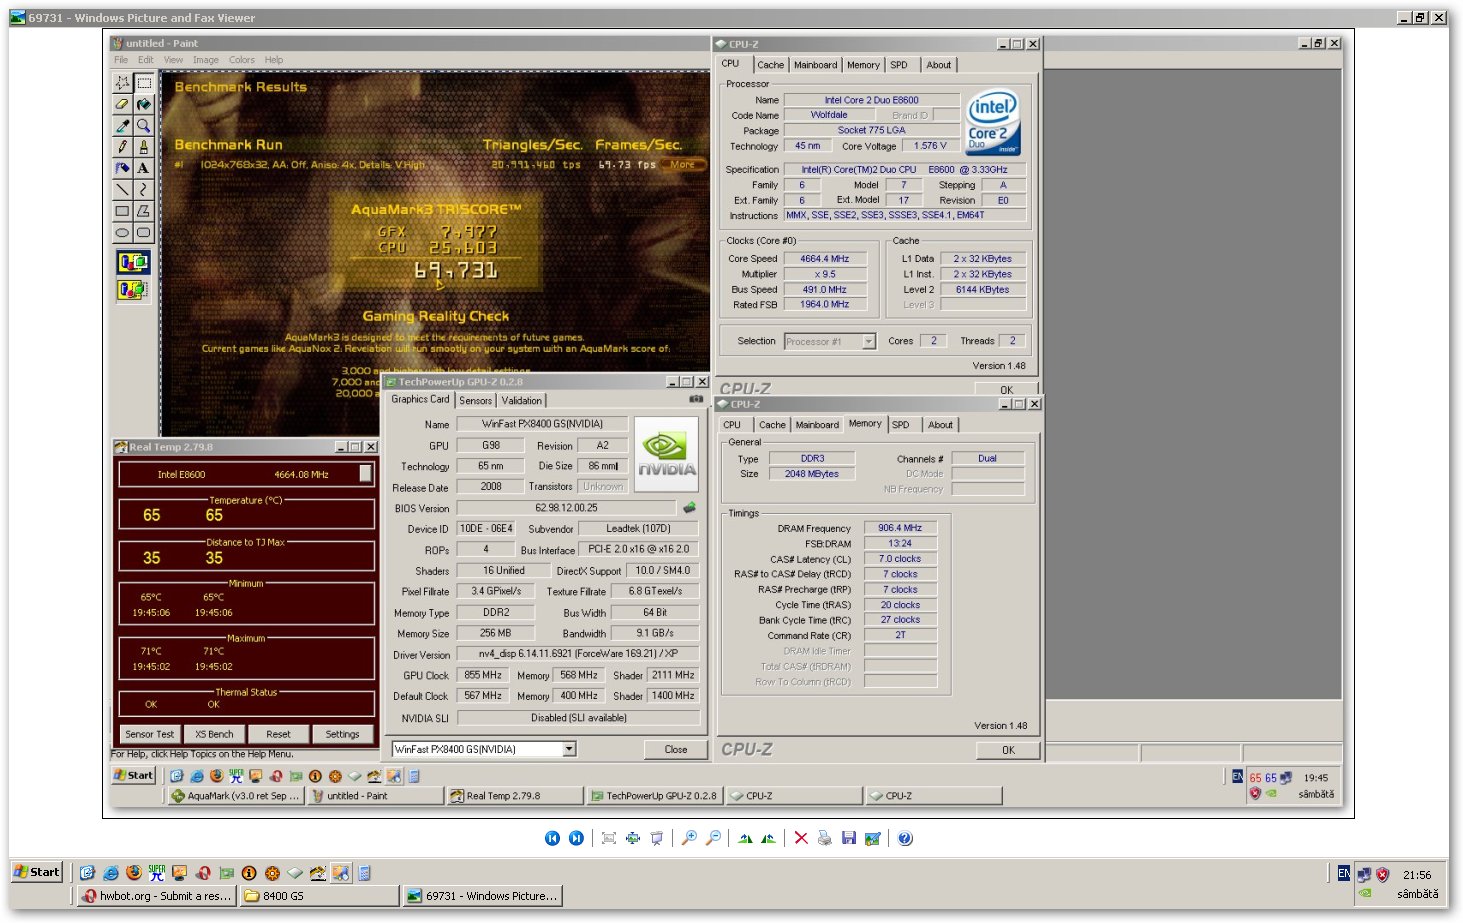Image resolution: width=1463 pixels, height=923 pixels.
Task: Expand the WinFast PX8400 GS card dropdown
Action: (569, 749)
